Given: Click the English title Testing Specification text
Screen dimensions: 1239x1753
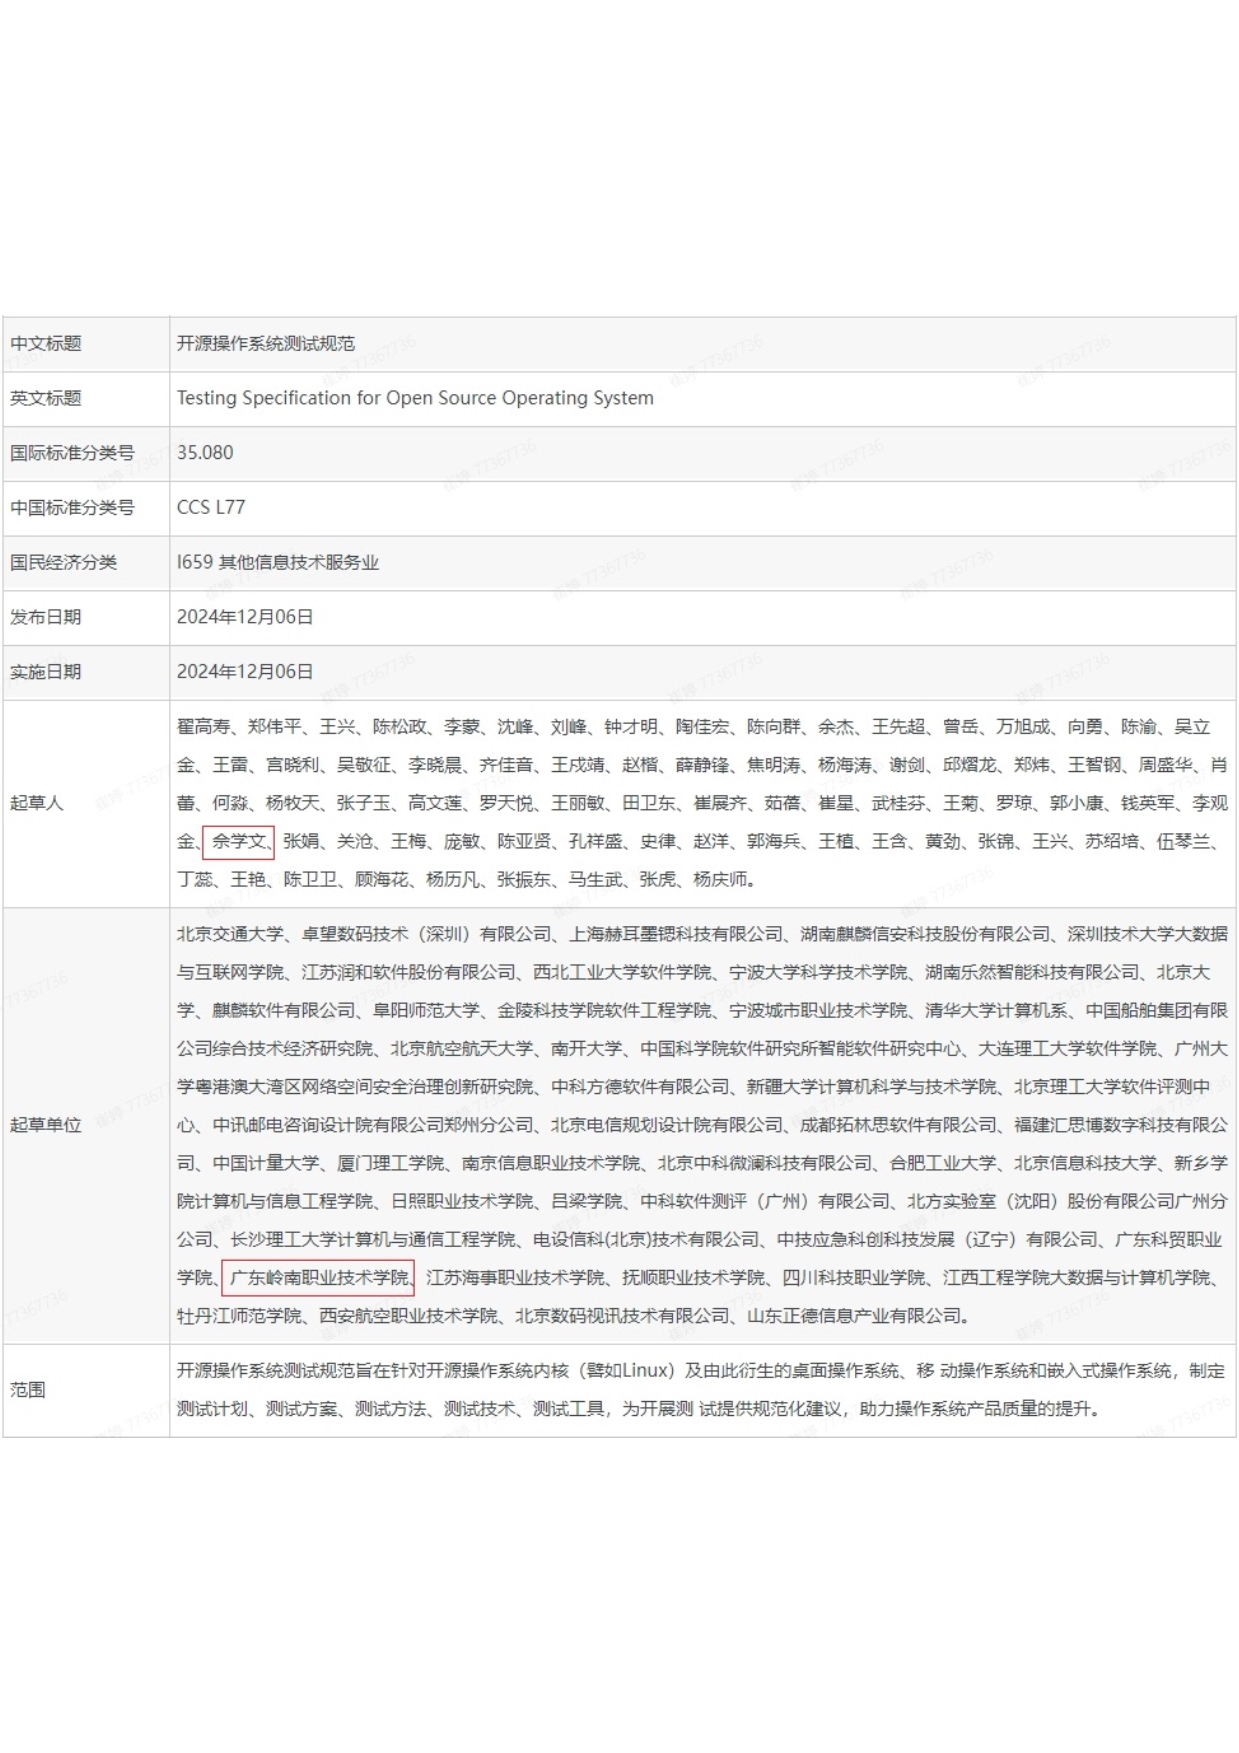Looking at the screenshot, I should tap(415, 399).
